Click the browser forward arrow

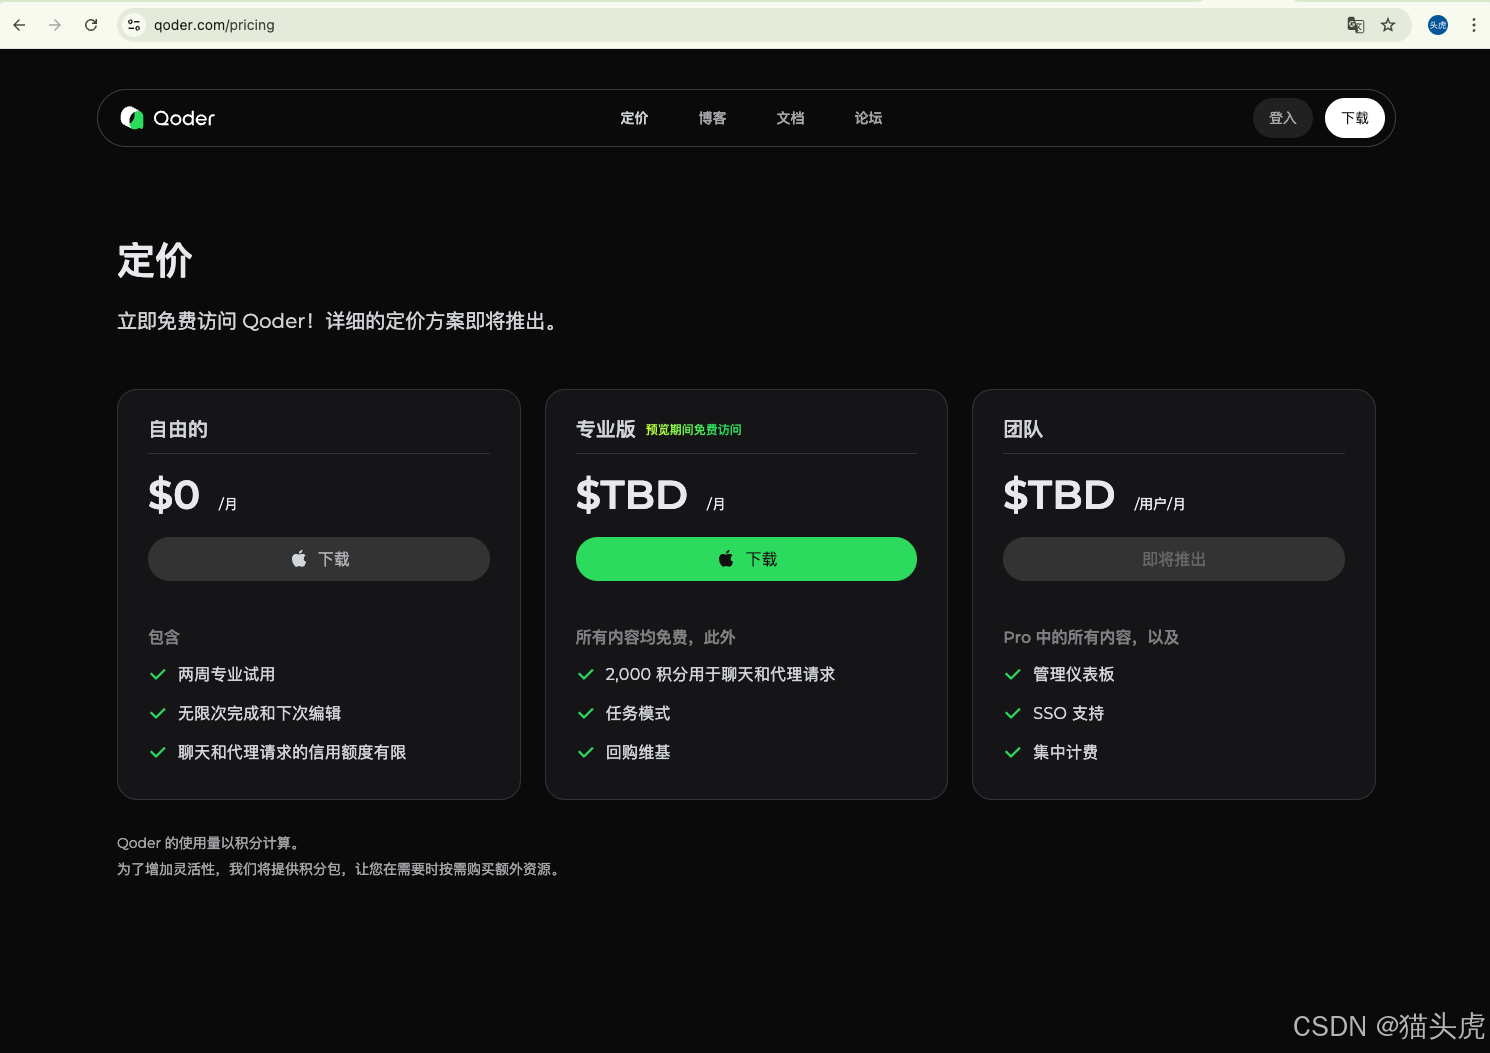55,25
